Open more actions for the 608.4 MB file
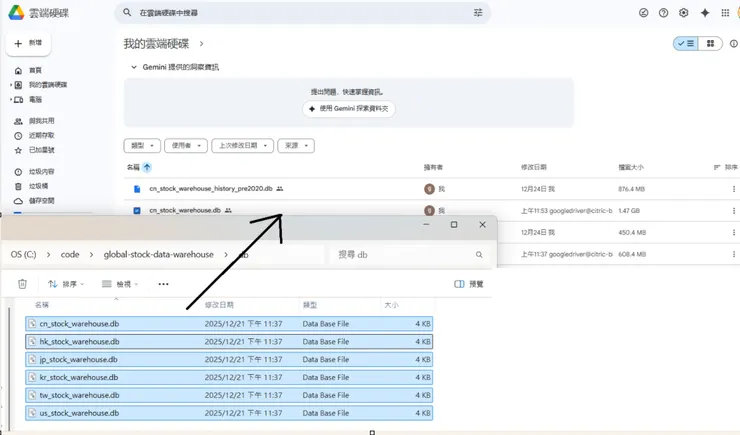740x435 pixels. (733, 254)
